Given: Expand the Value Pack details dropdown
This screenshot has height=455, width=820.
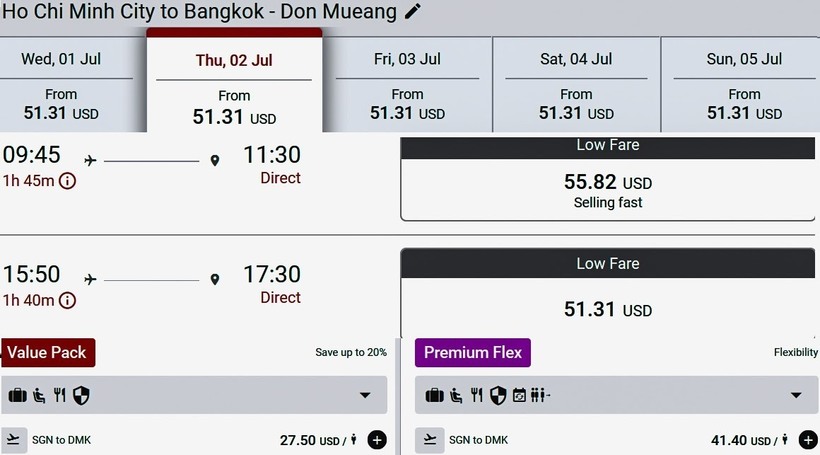Looking at the screenshot, I should pos(365,396).
